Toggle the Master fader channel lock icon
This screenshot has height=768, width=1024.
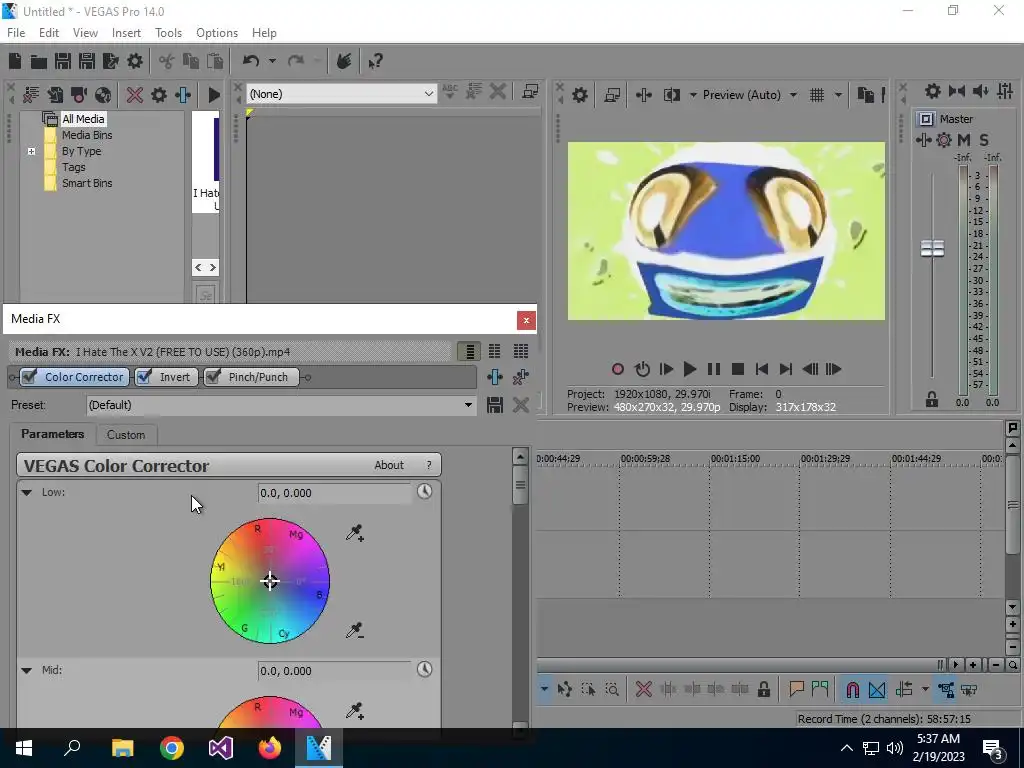[x=932, y=399]
